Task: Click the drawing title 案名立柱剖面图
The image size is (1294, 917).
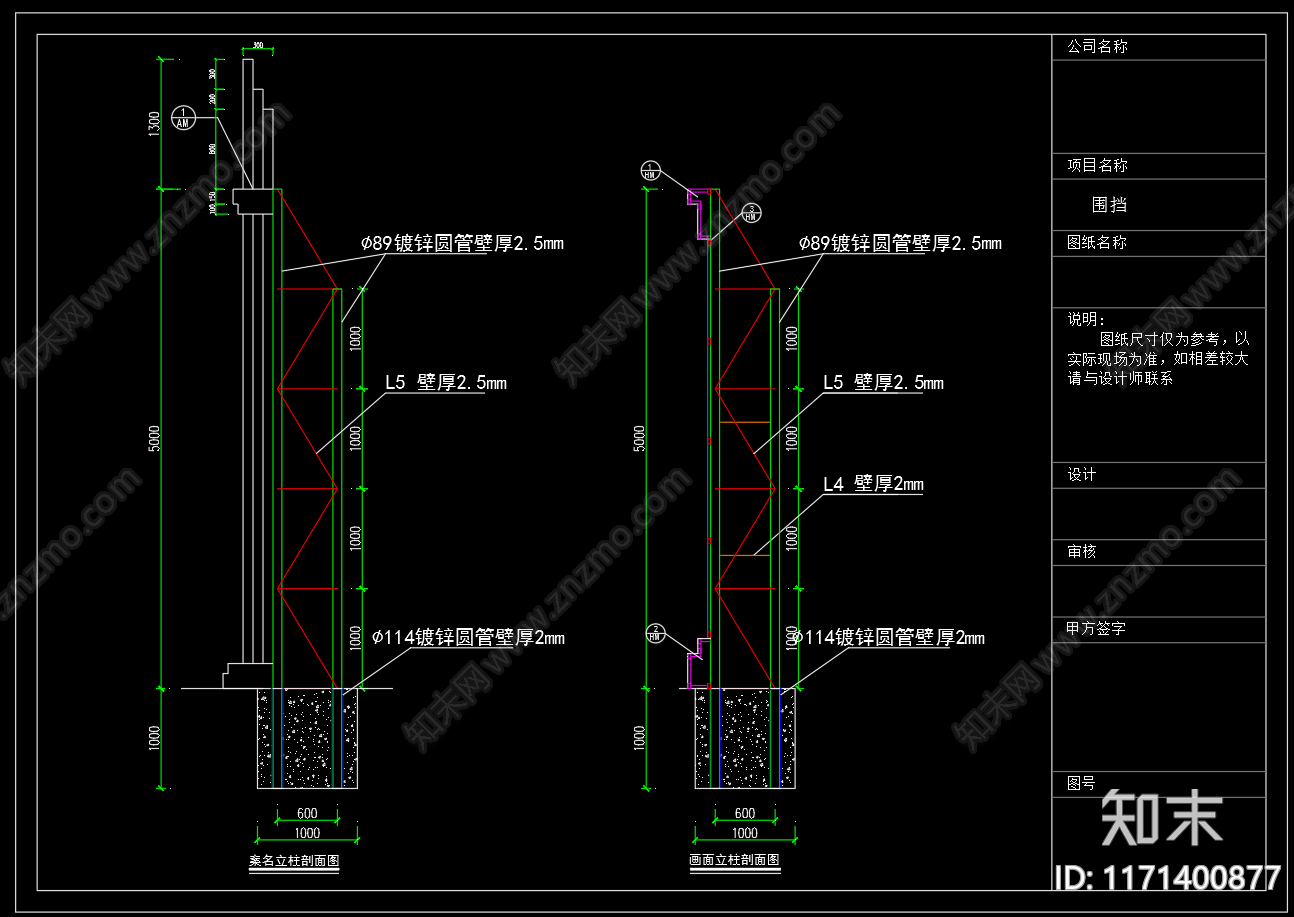Action: (293, 860)
